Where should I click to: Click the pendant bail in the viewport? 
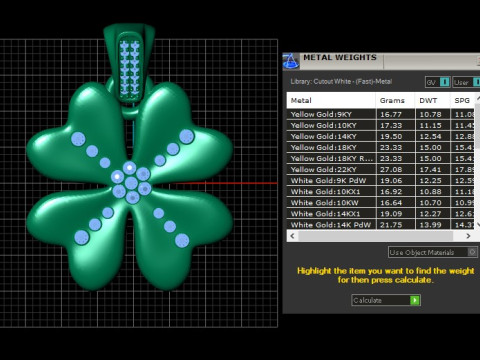pyautogui.click(x=129, y=63)
